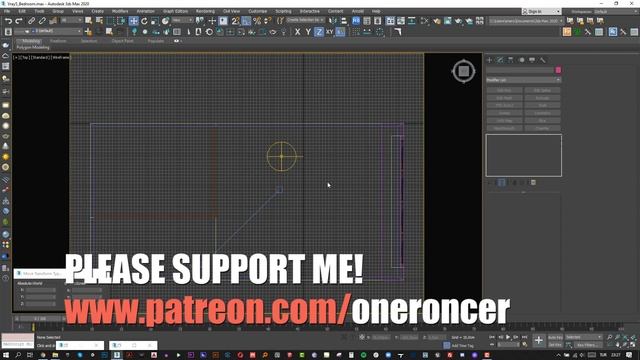Show hidden system tray icons
Viewport: 640px width, 360px height.
point(559,356)
